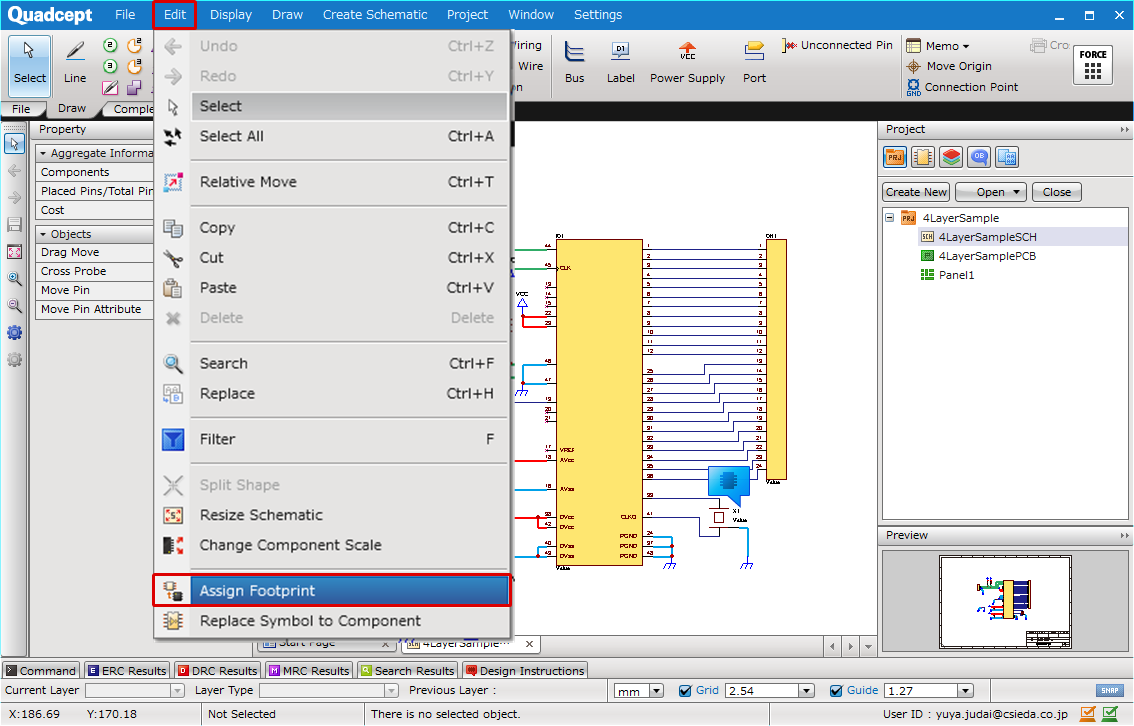Select the Label tool
1134x726 pixels.
point(621,63)
